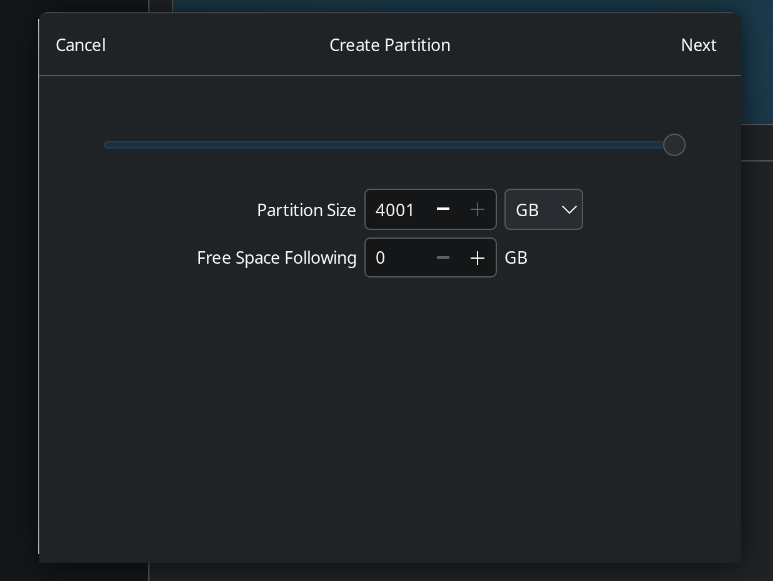The image size is (773, 581).
Task: Click the middle of the size slider track
Action: (x=389, y=145)
